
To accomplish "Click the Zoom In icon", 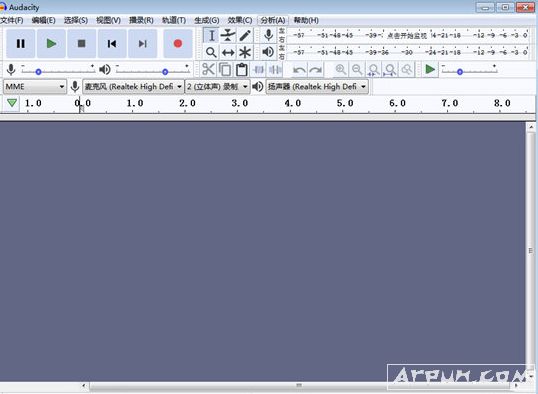I will (x=340, y=70).
